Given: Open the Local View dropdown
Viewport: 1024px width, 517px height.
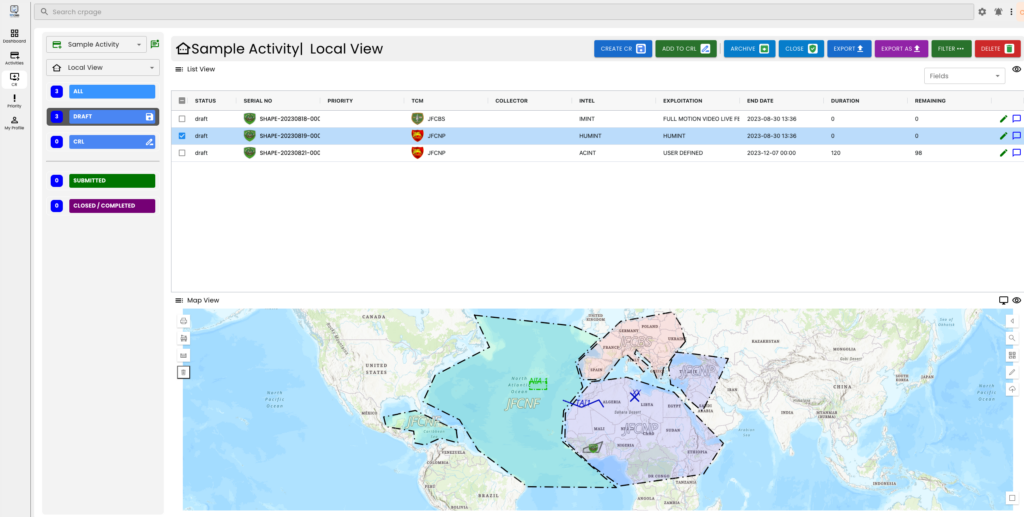Looking at the screenshot, I should coord(103,68).
